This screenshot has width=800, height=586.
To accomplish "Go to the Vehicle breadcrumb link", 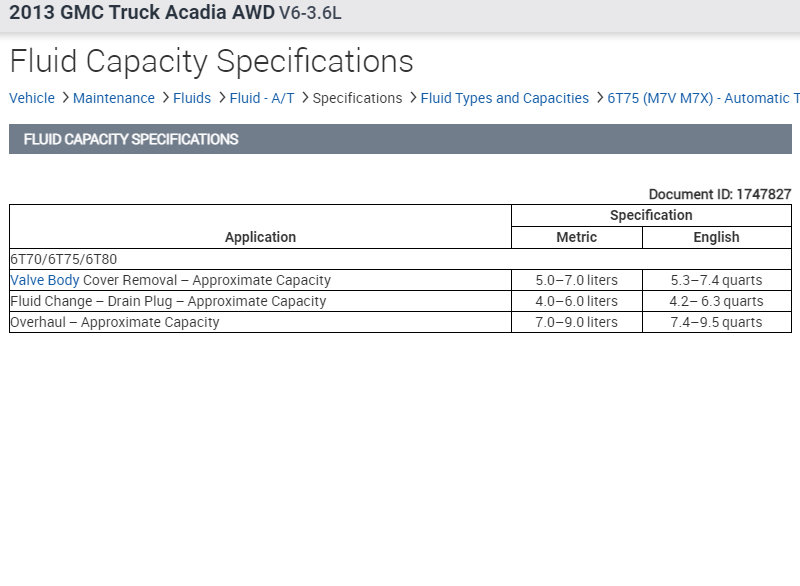I will [x=32, y=98].
